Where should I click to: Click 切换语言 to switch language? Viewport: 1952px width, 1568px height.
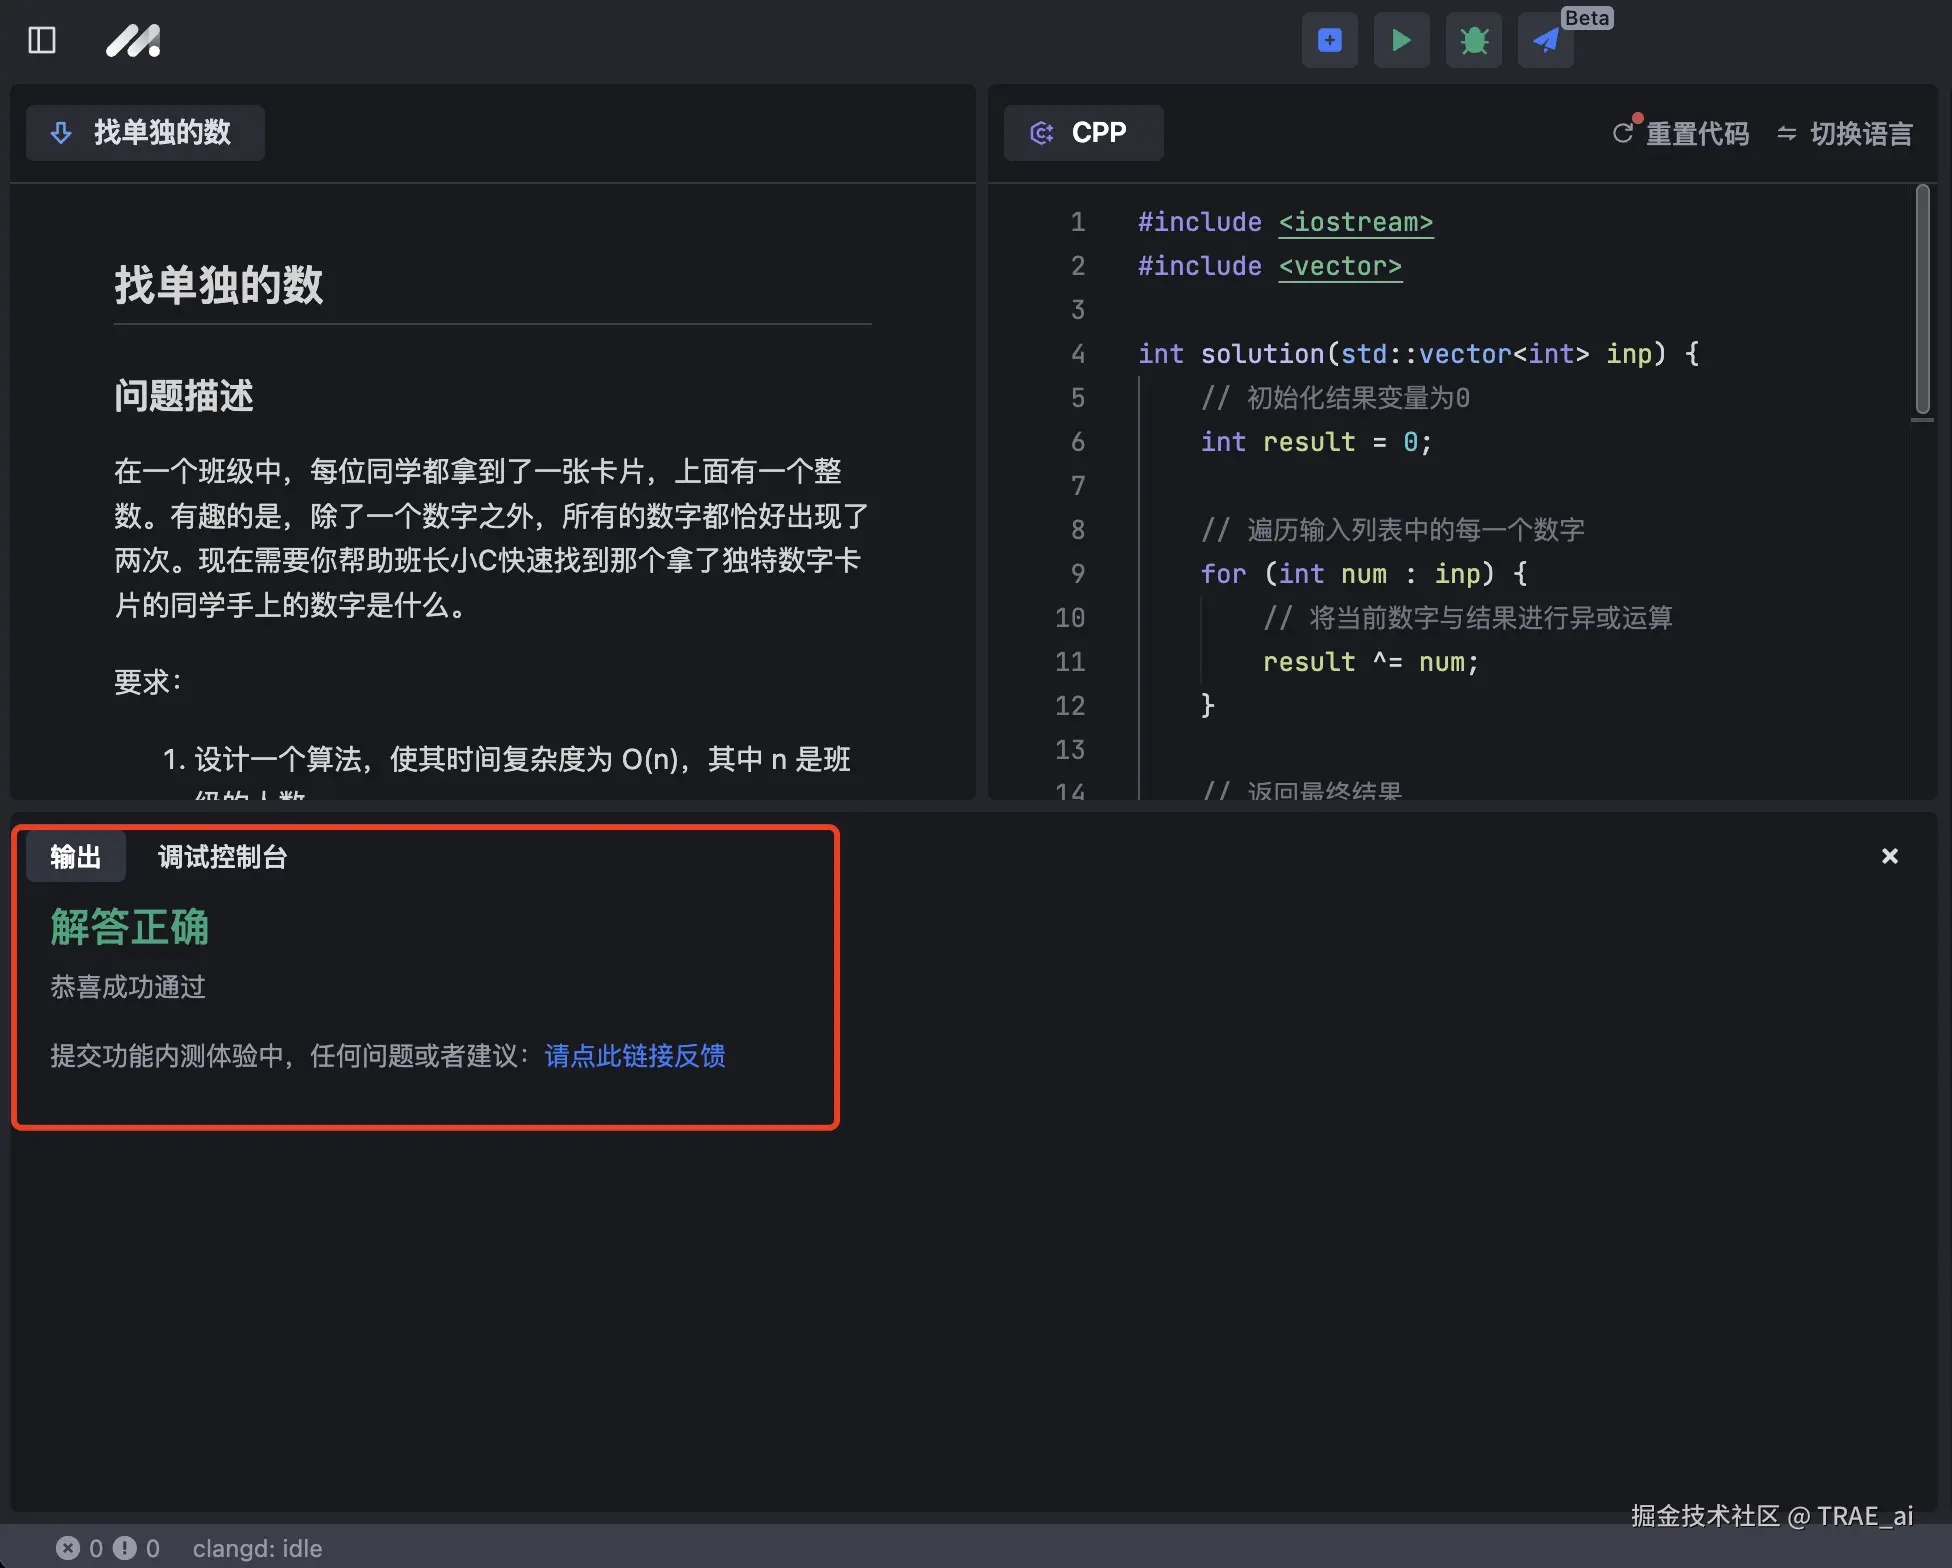tap(1860, 133)
